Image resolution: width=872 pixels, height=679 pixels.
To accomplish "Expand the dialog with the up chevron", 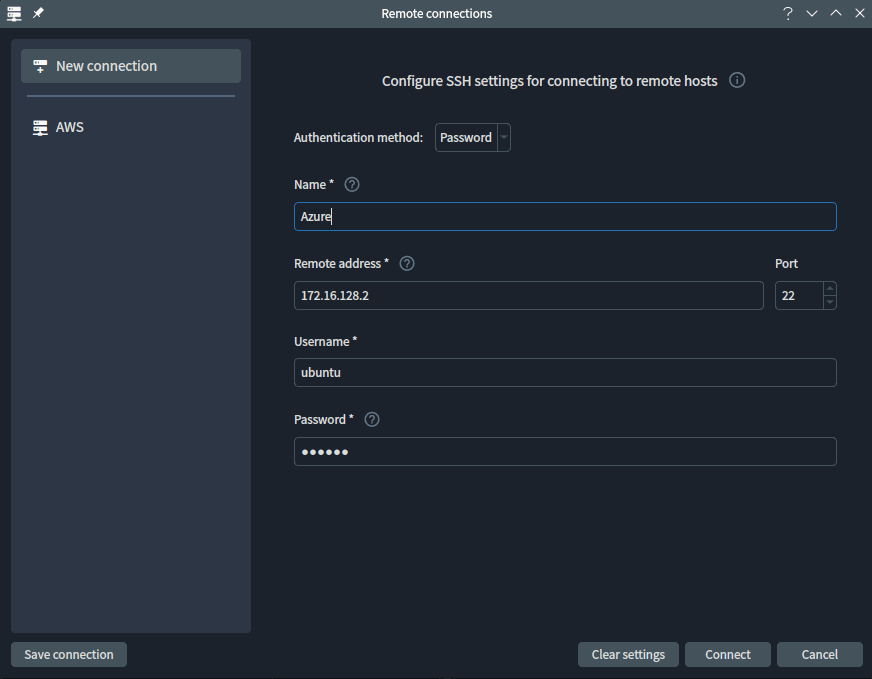I will point(835,13).
